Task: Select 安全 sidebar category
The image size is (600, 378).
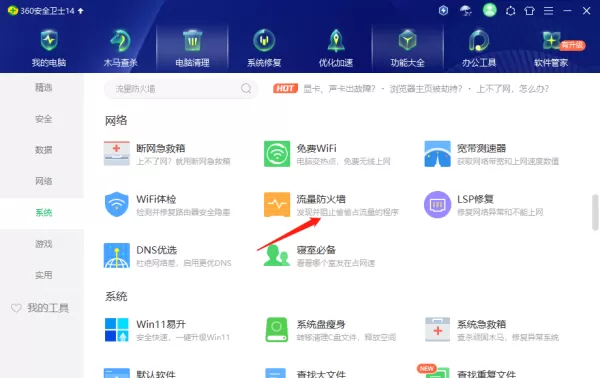Action: click(44, 119)
